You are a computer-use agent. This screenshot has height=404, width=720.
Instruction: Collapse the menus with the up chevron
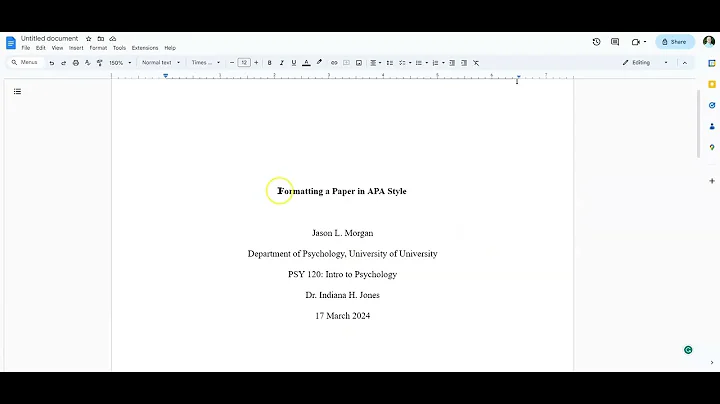pyautogui.click(x=685, y=63)
